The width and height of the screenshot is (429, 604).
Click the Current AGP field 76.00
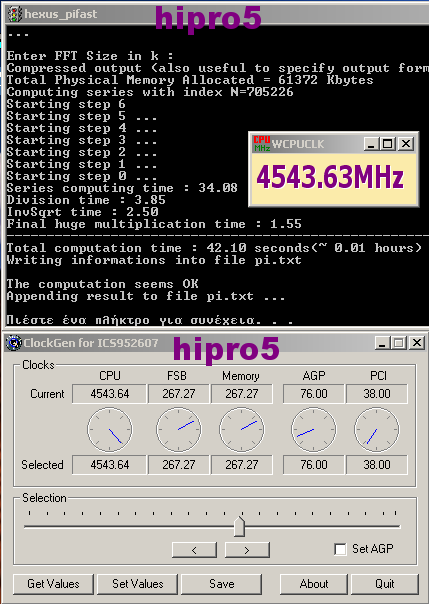(313, 394)
